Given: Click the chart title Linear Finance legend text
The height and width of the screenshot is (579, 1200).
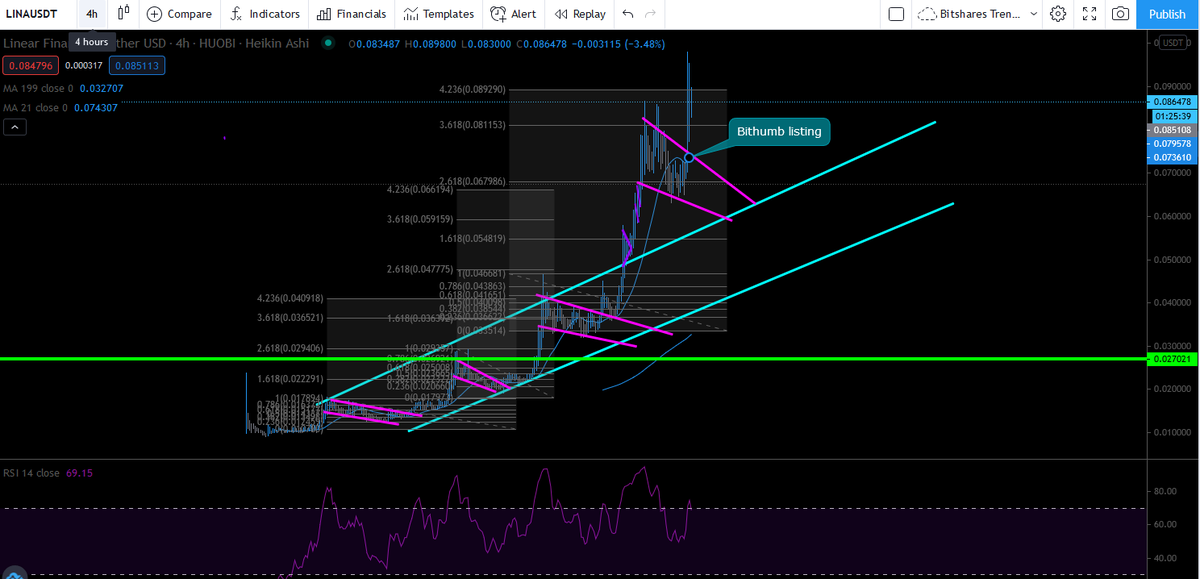Looking at the screenshot, I should [158, 44].
